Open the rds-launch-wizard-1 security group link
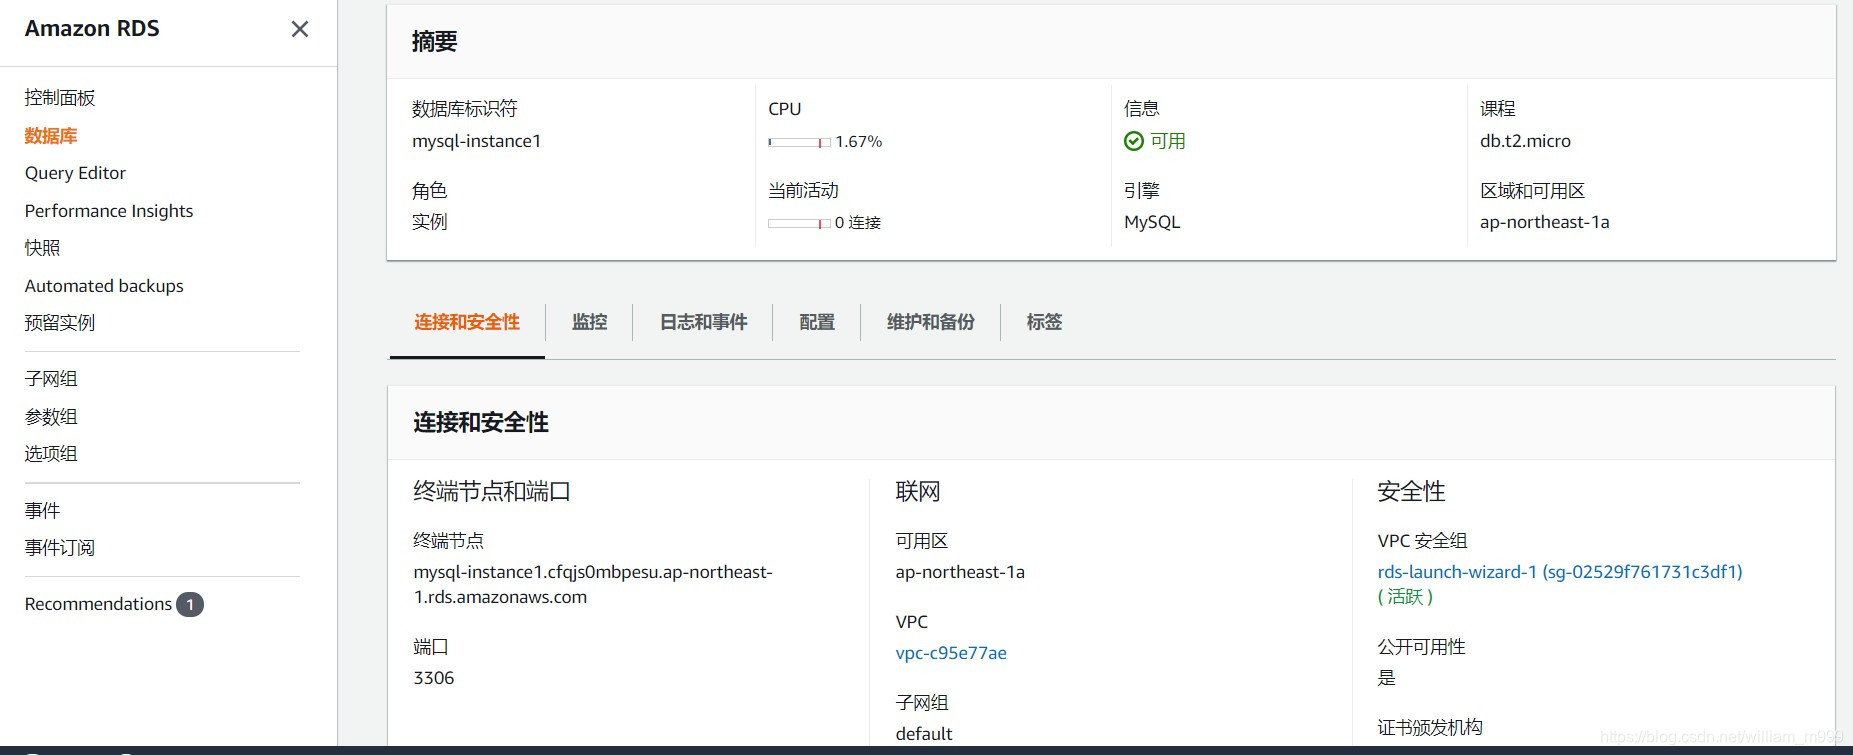The image size is (1853, 755). click(x=1560, y=572)
